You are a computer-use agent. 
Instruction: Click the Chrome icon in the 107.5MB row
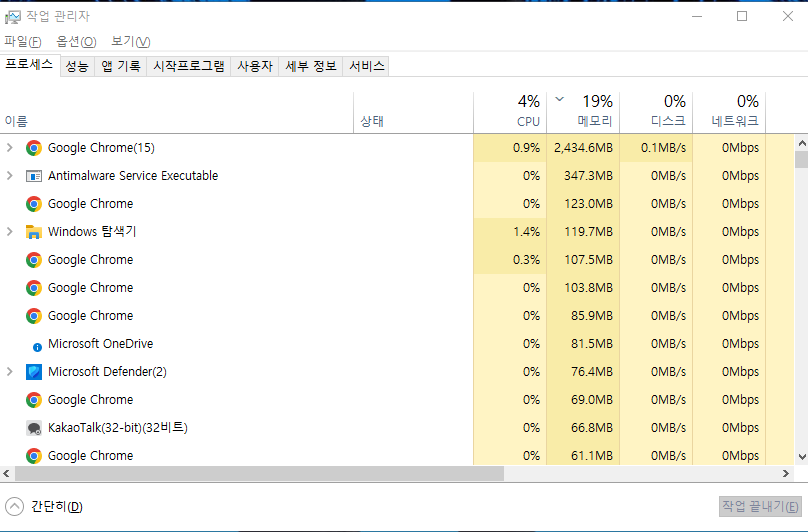tap(34, 260)
